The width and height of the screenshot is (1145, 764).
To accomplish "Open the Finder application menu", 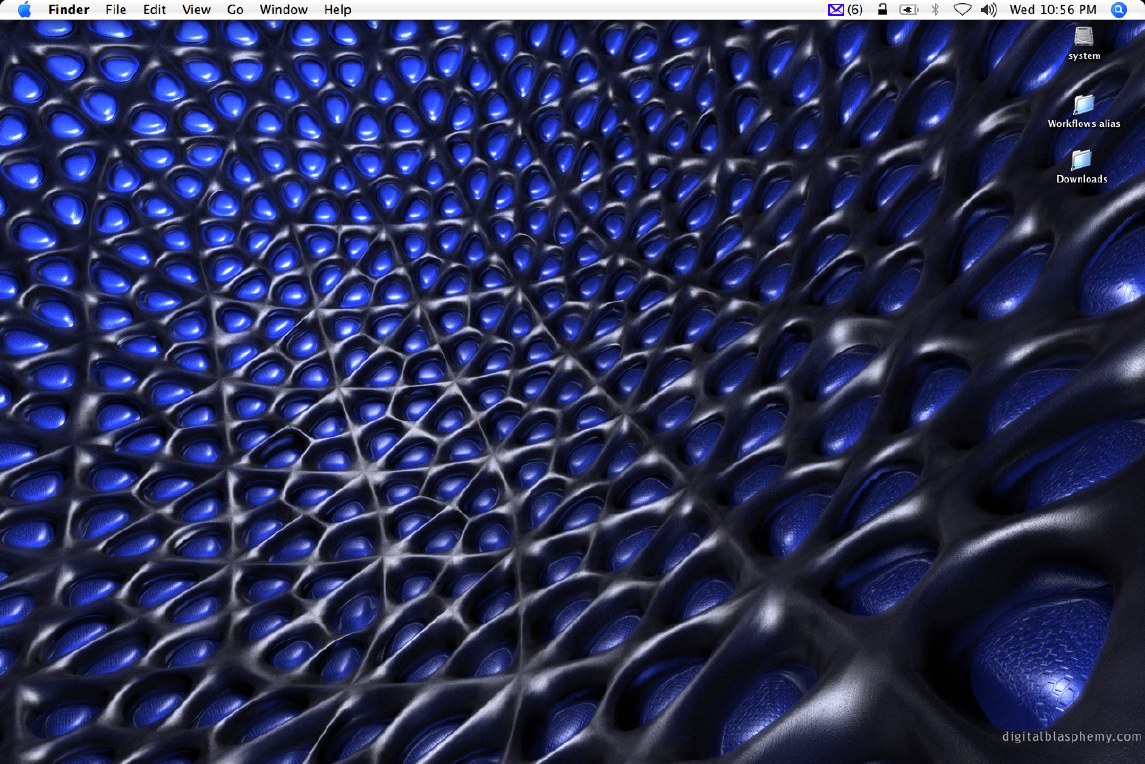I will [69, 9].
